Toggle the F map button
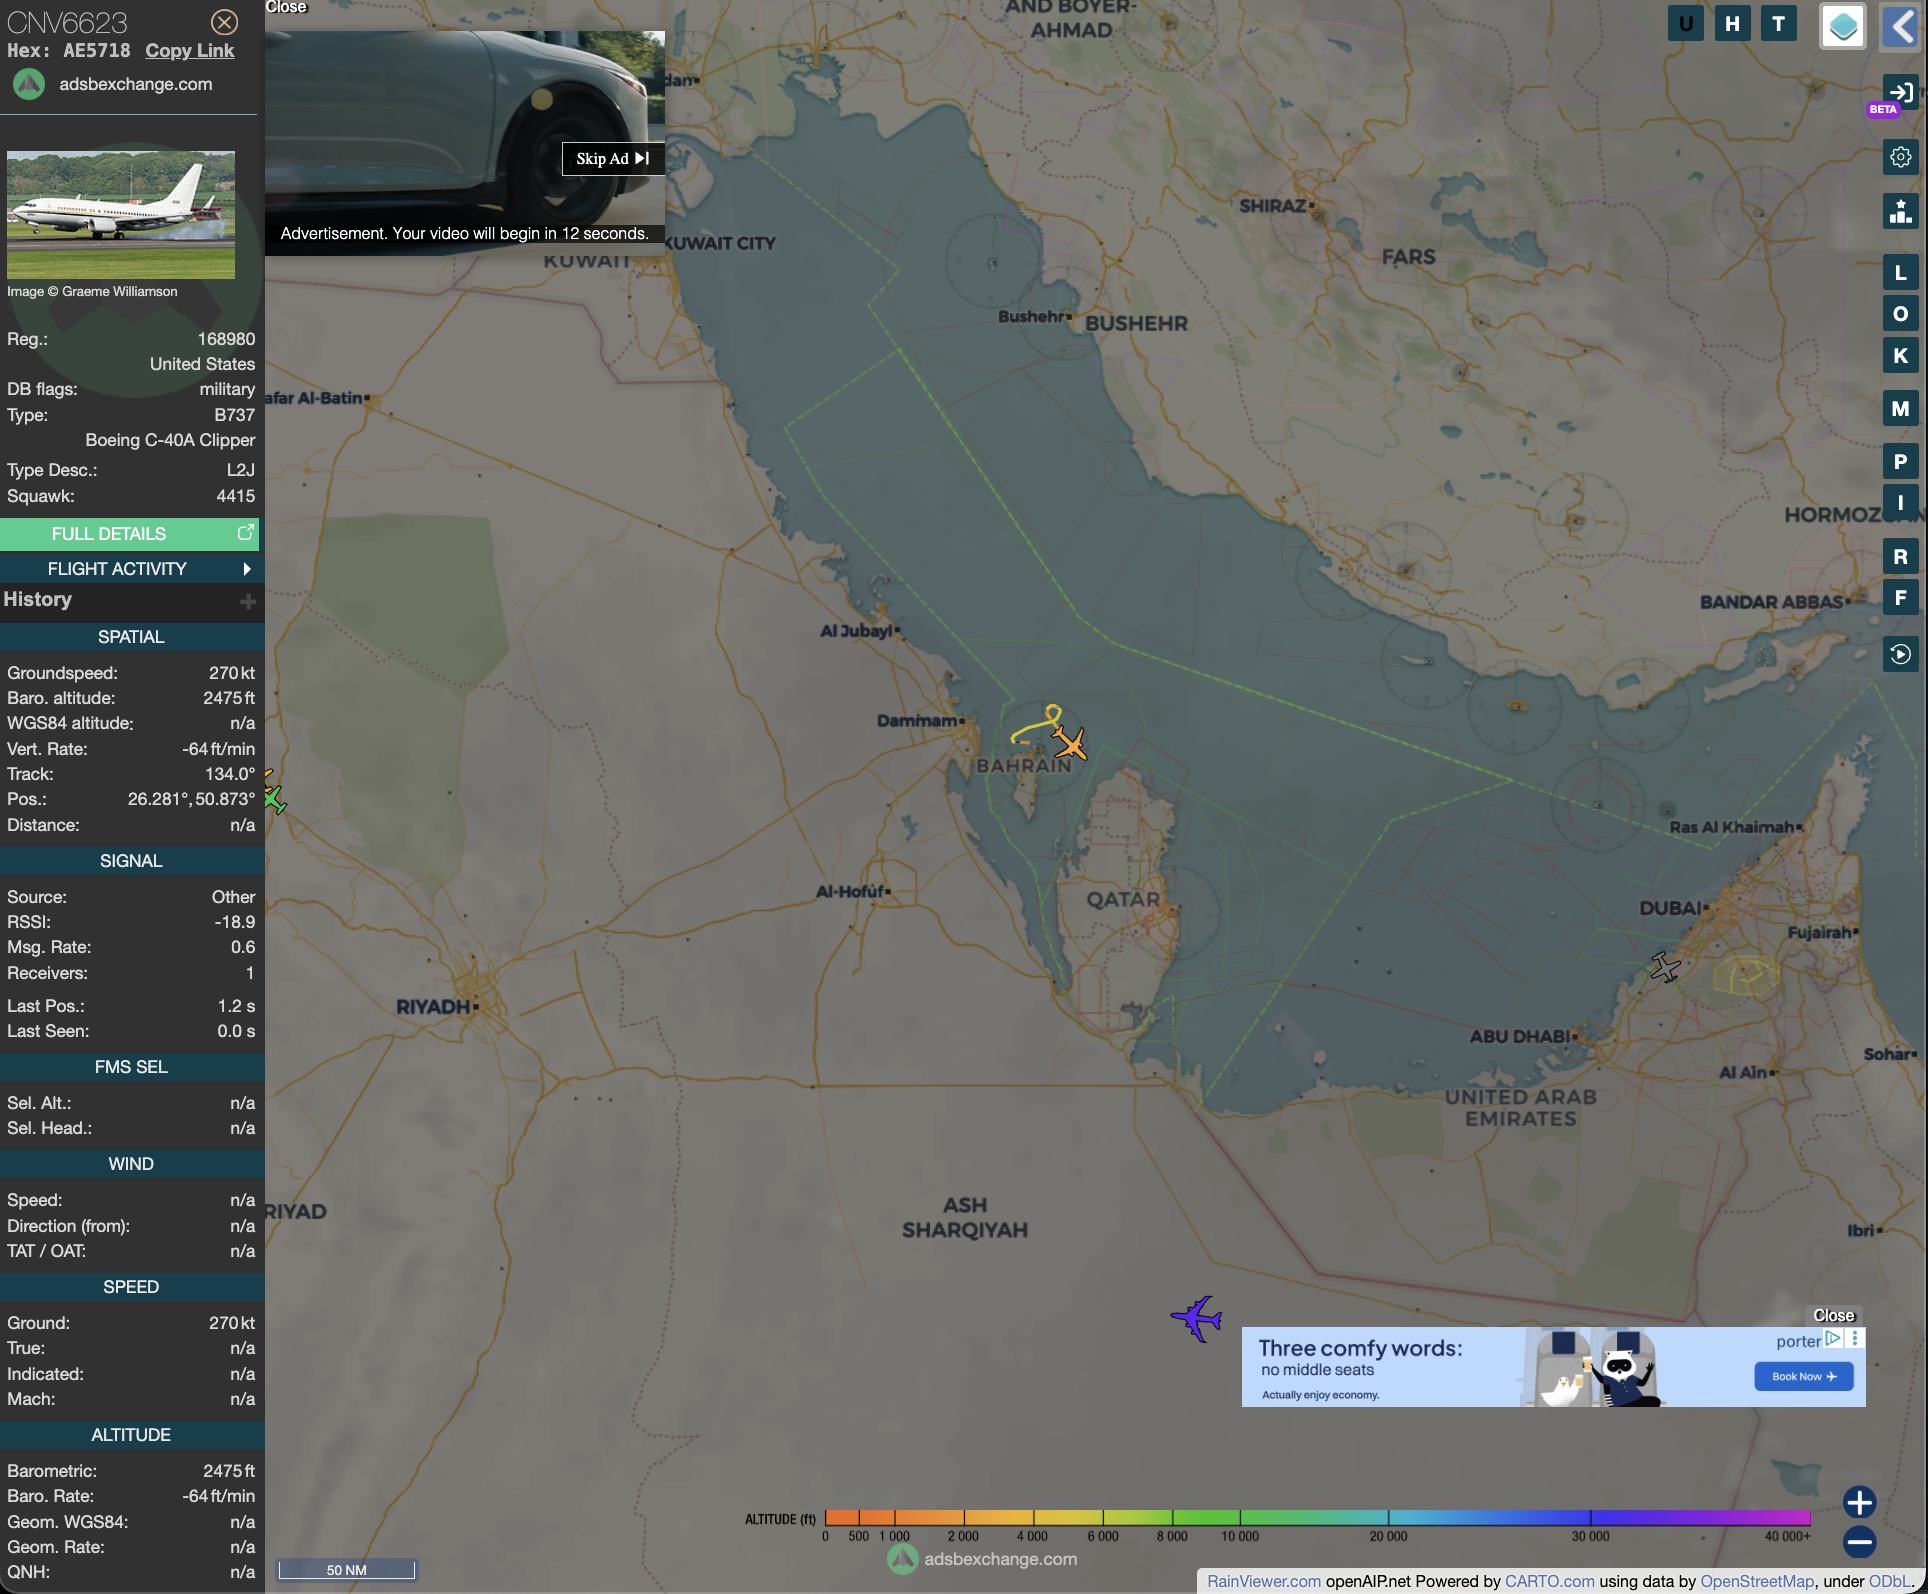The width and height of the screenshot is (1928, 1594). point(1900,598)
